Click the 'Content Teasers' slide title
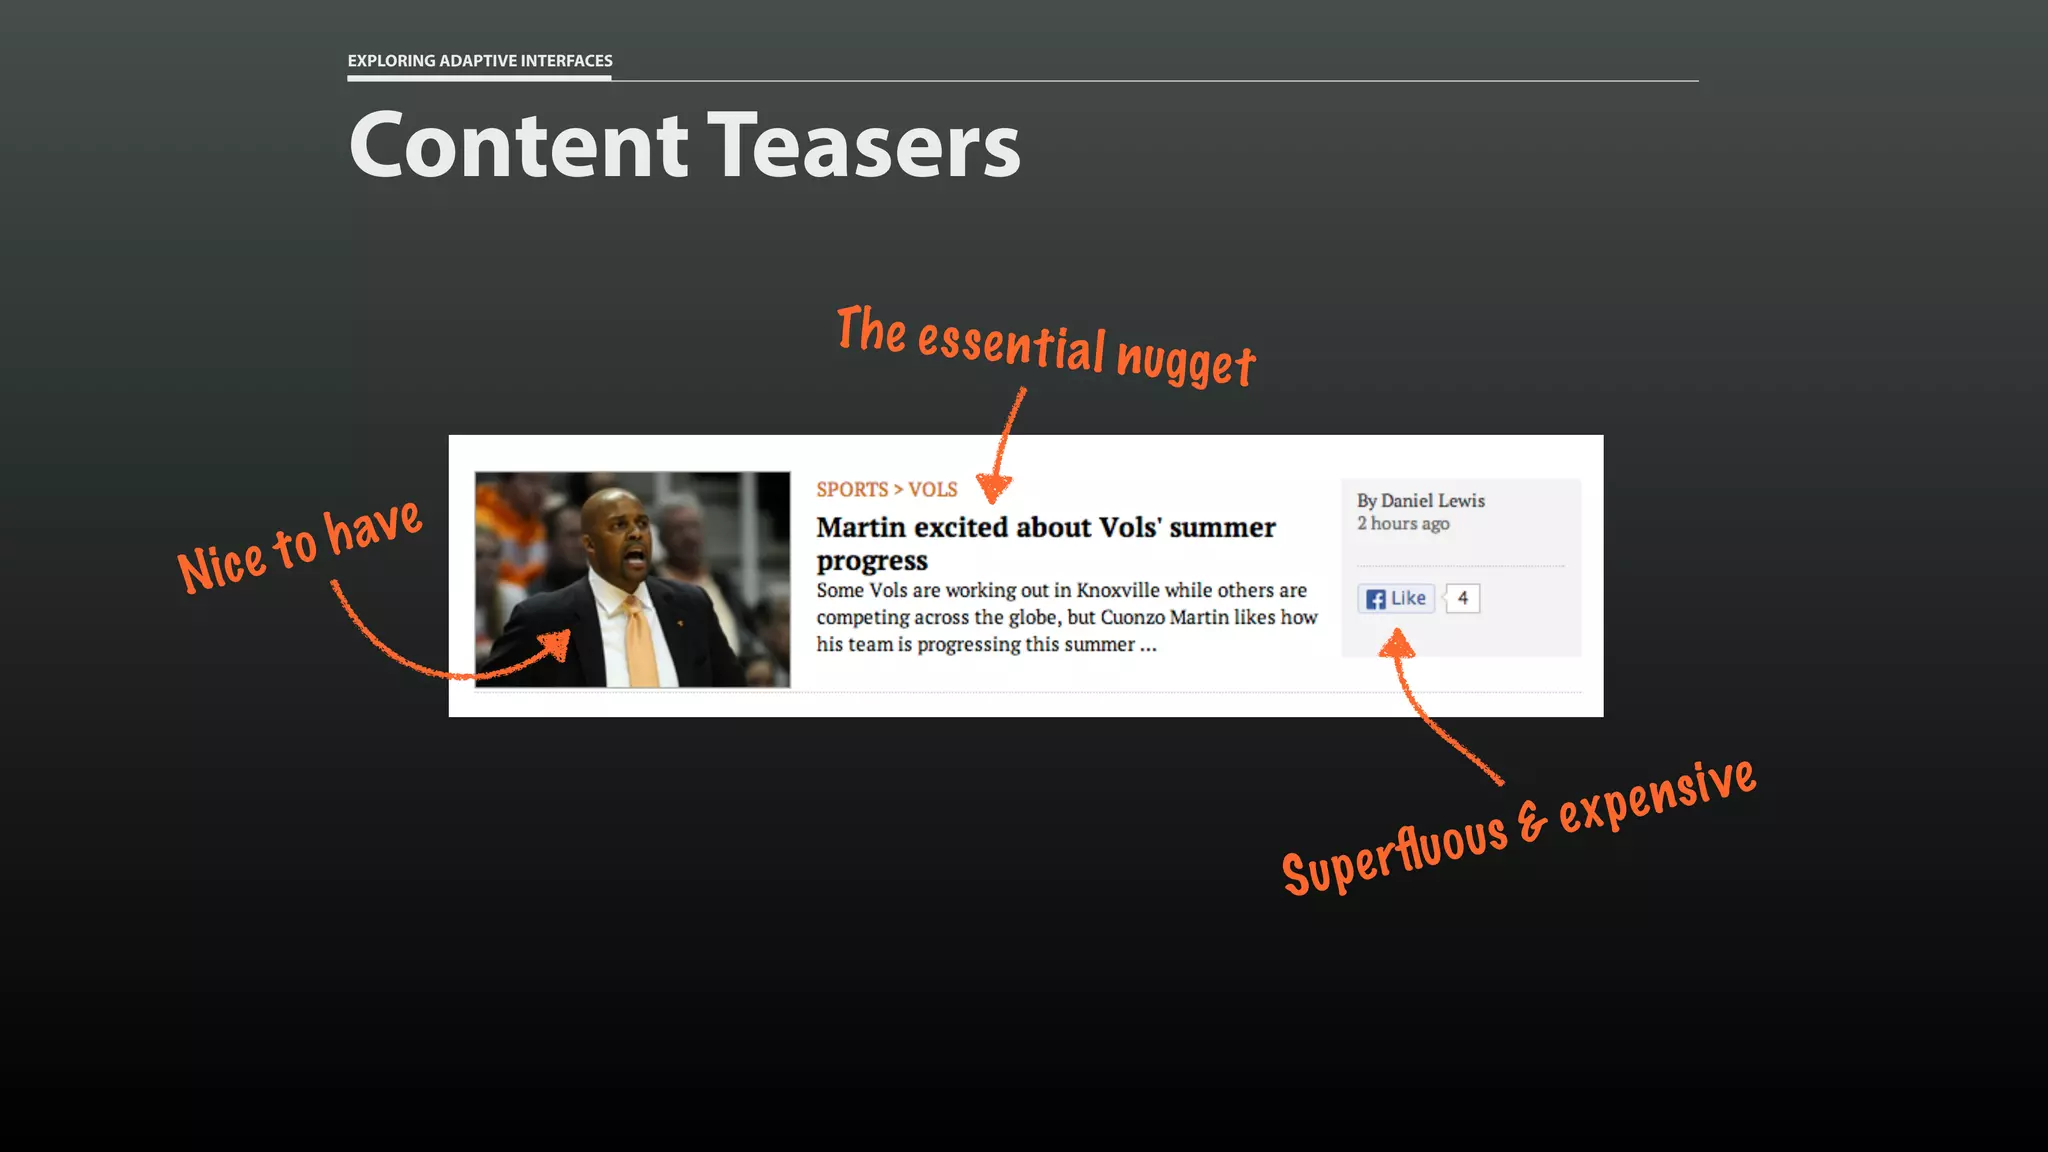 685,146
